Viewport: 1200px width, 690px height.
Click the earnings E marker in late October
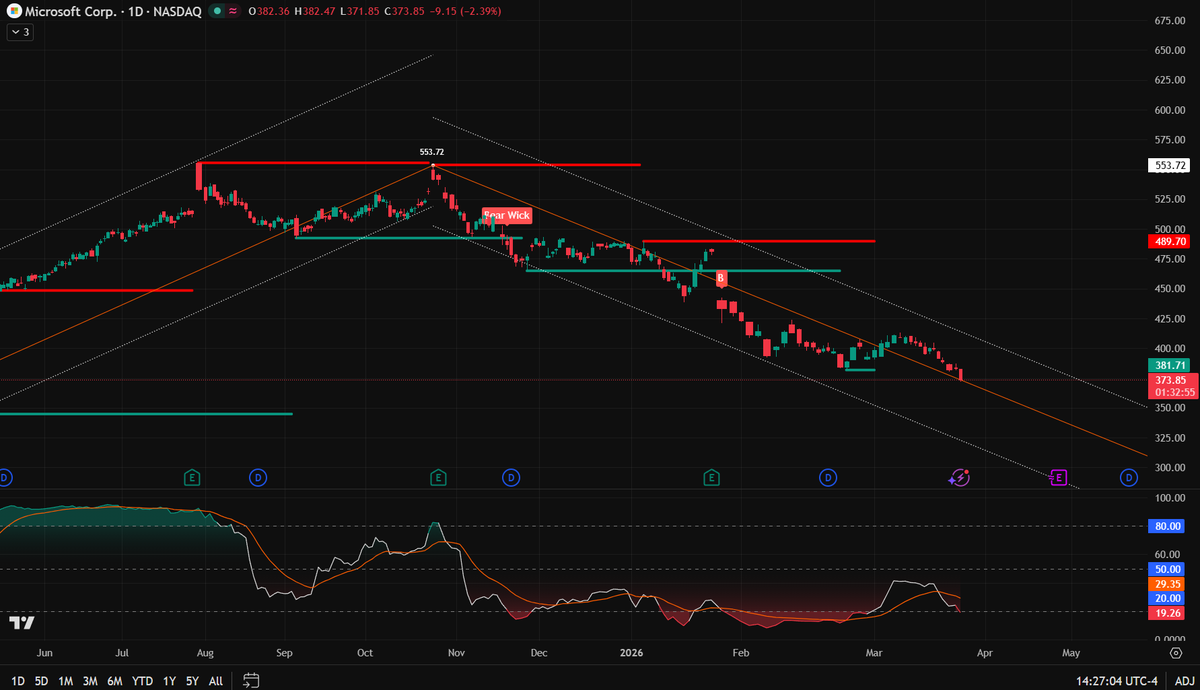pos(438,478)
